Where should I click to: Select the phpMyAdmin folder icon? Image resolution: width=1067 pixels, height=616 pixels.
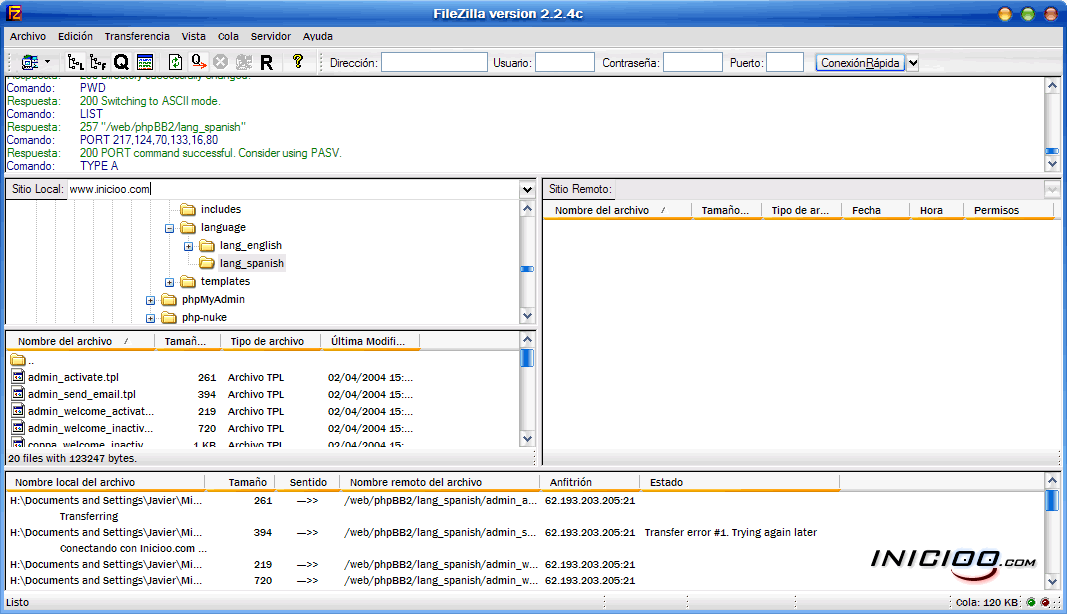(169, 299)
